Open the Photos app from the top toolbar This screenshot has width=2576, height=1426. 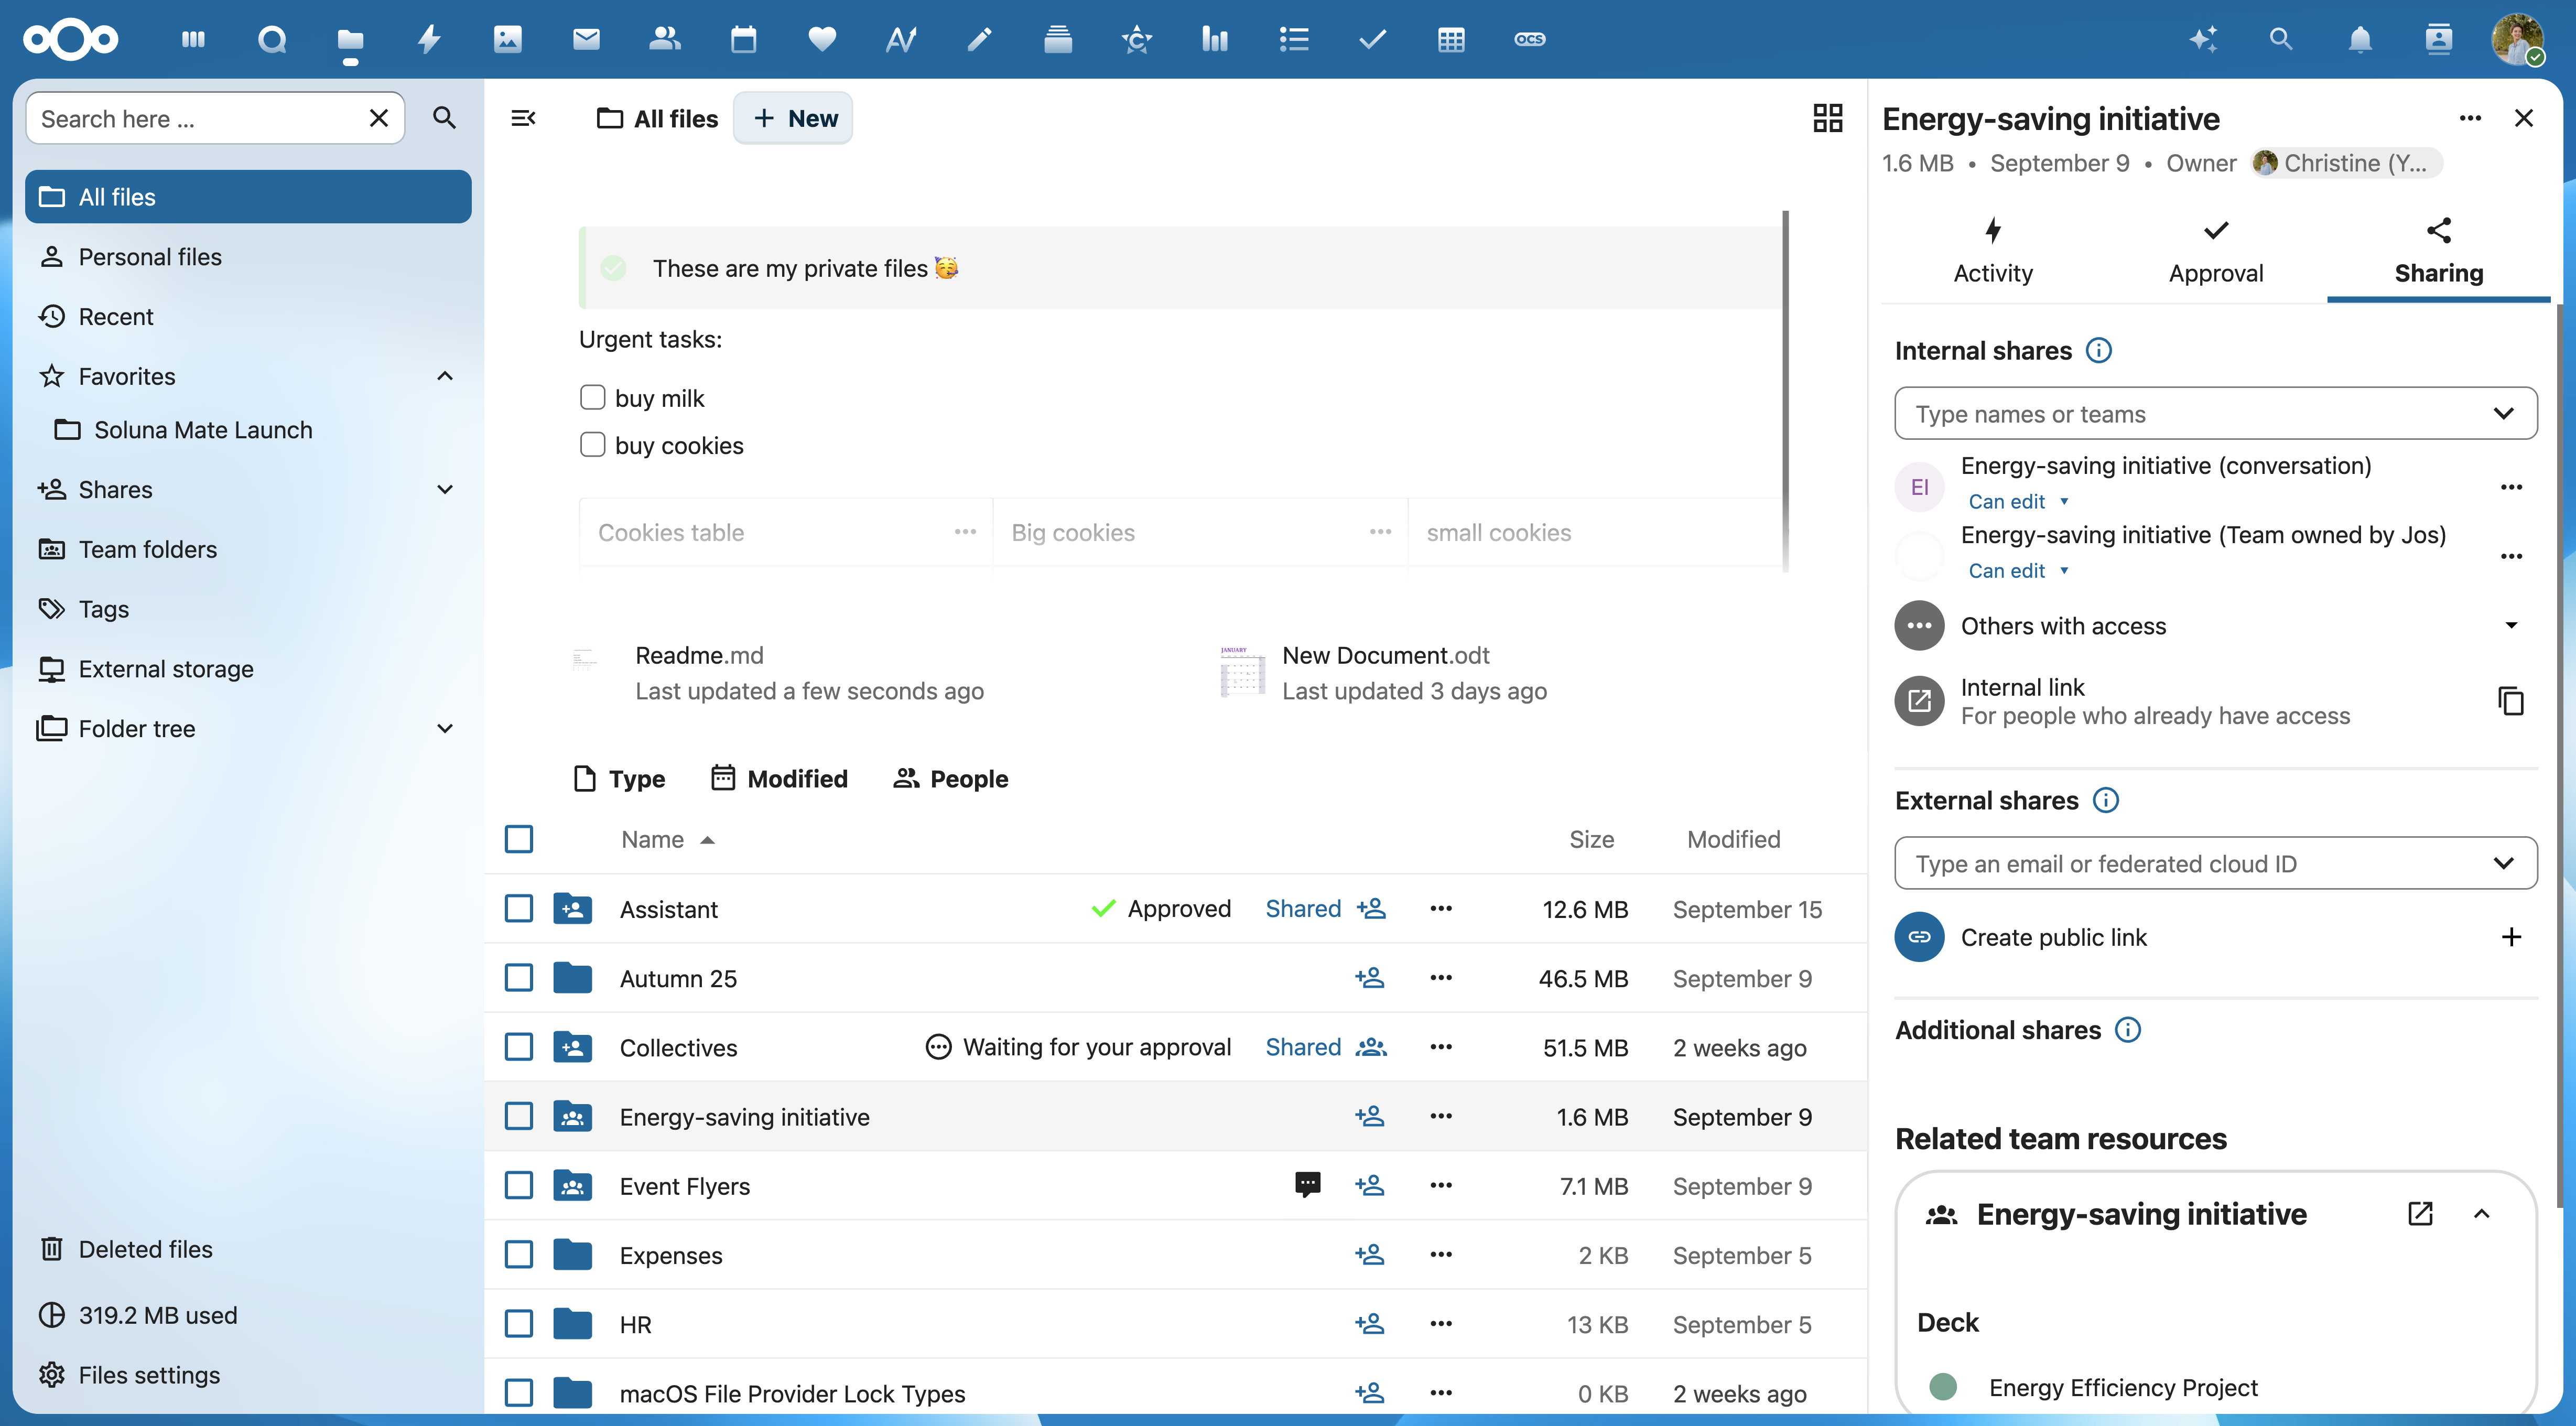tap(508, 40)
